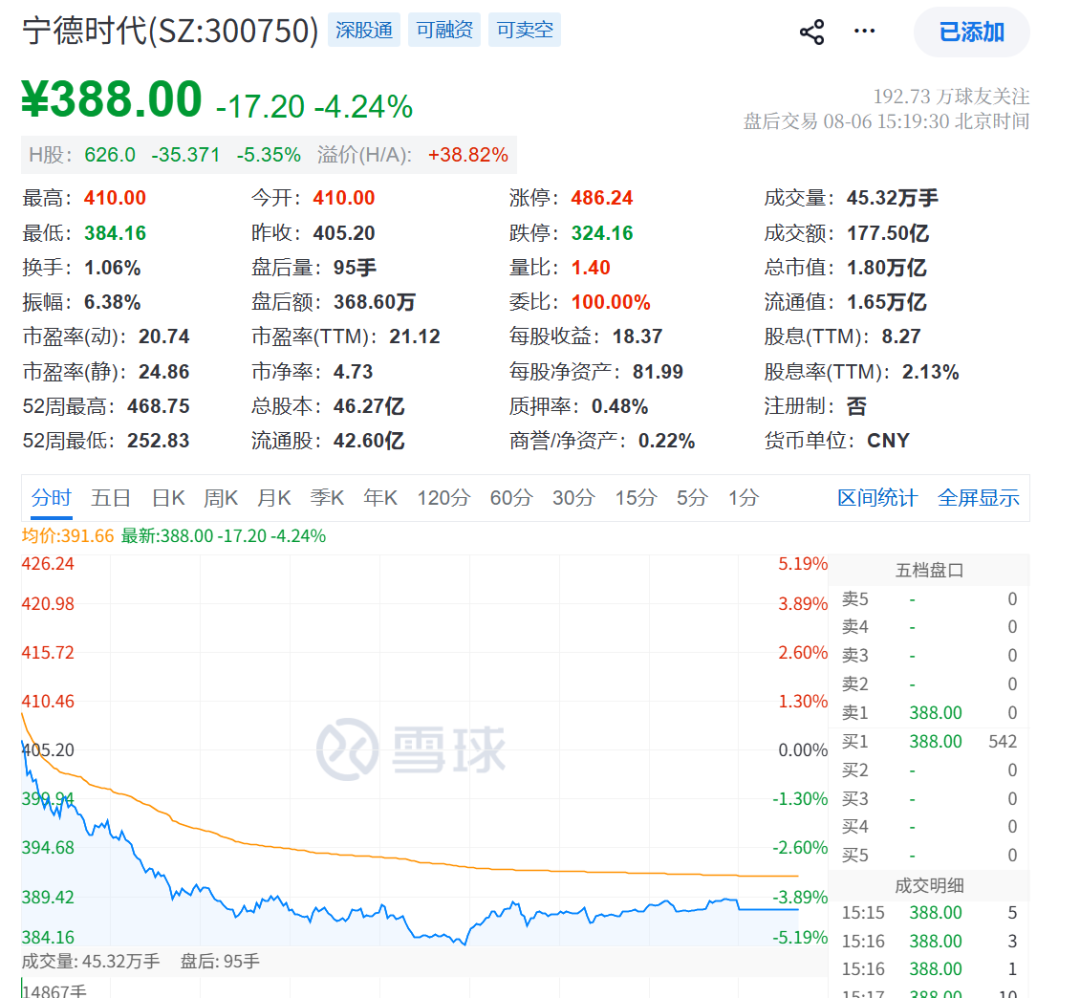Viewport: 1080px width, 998px height.
Task: Click the H股 price 626.0
Action: pos(110,154)
